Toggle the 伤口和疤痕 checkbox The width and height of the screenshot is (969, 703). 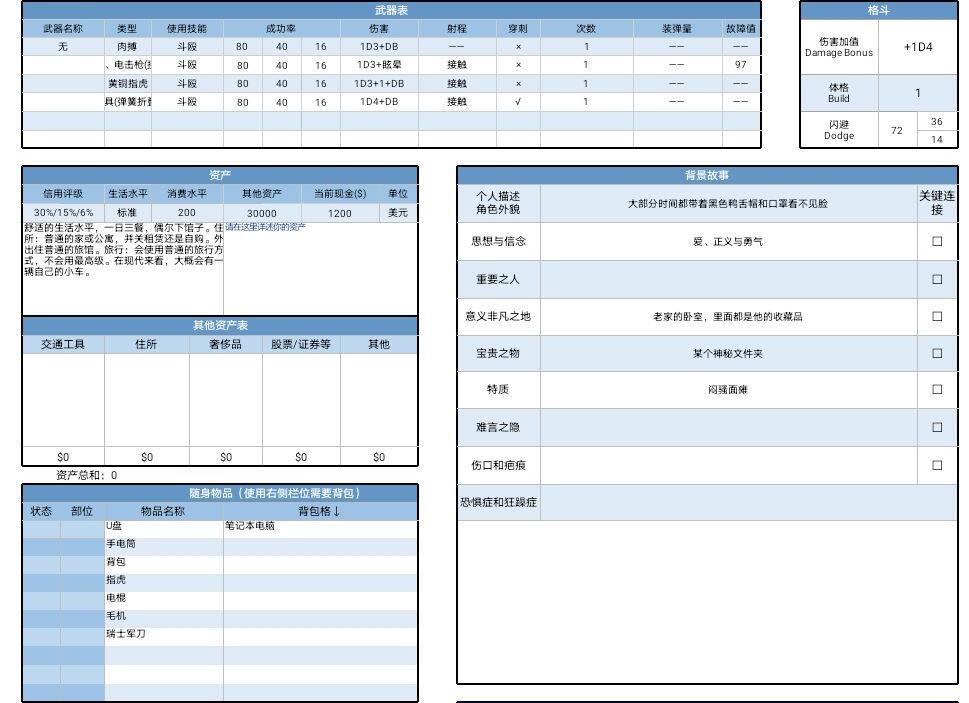click(x=937, y=465)
